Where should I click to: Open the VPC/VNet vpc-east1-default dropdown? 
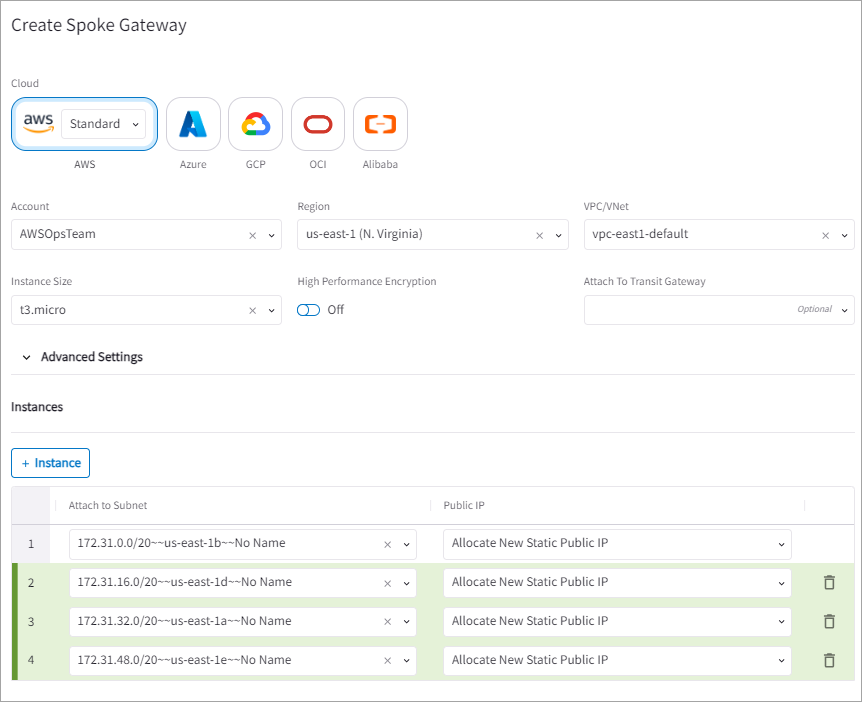(843, 235)
